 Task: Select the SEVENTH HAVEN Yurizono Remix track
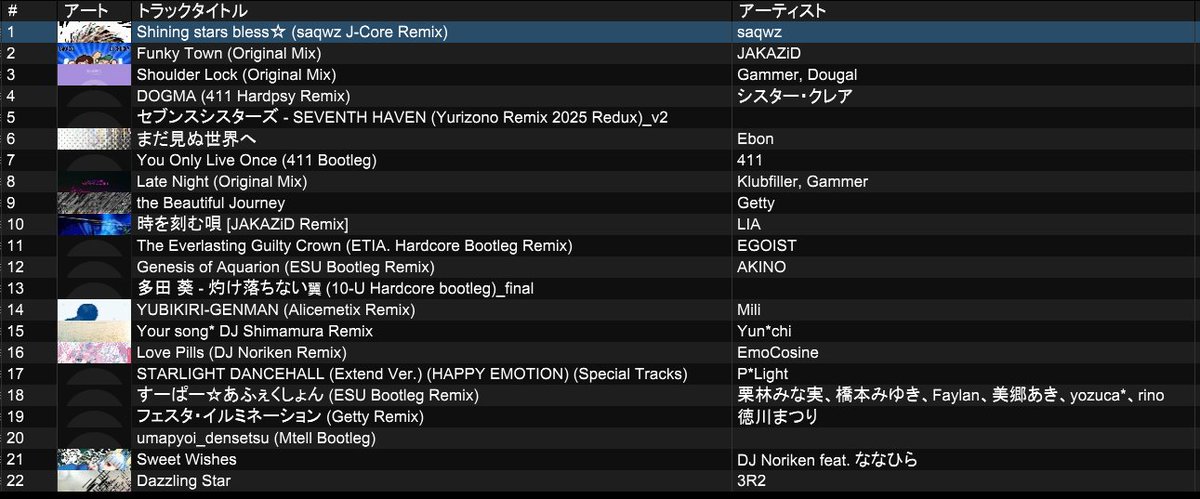click(402, 117)
